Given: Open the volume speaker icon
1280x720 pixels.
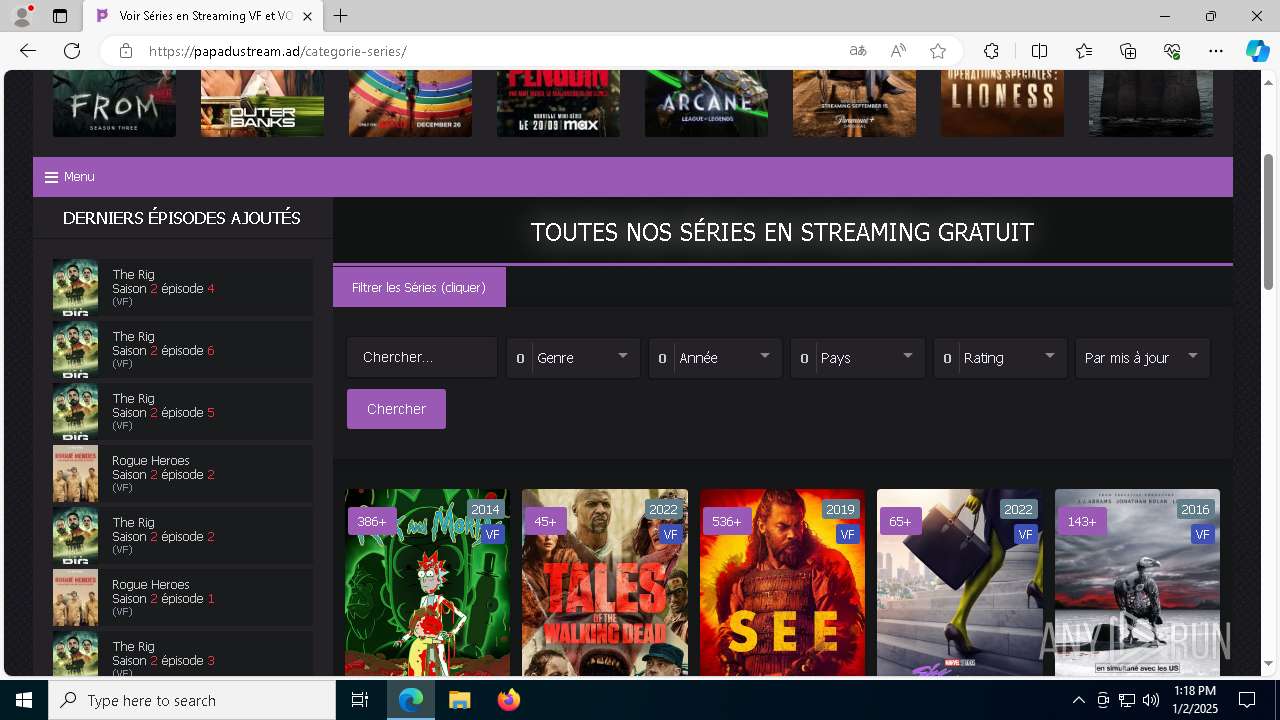Looking at the screenshot, I should point(1151,700).
